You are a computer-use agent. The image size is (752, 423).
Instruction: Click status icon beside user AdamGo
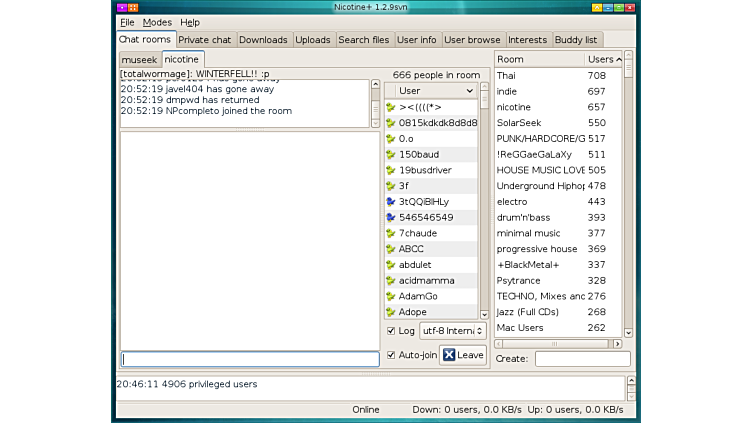pos(390,296)
